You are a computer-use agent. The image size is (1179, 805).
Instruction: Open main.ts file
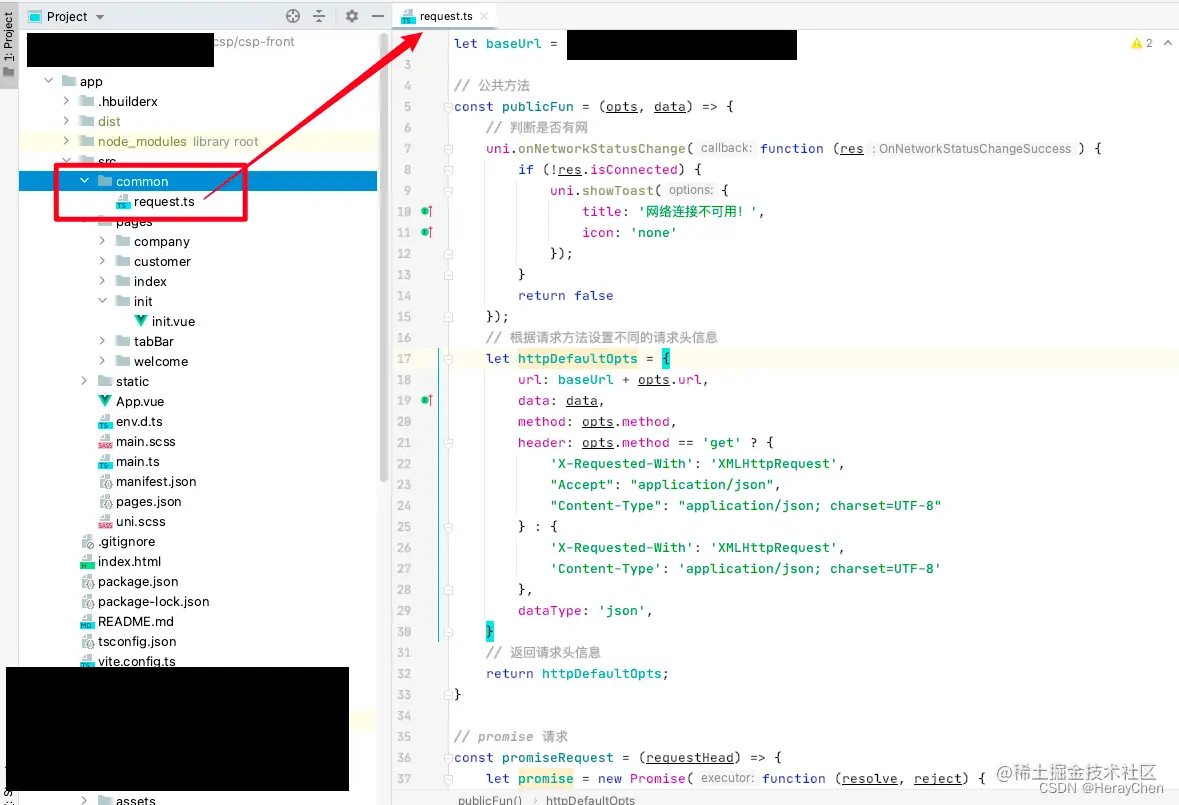[138, 462]
